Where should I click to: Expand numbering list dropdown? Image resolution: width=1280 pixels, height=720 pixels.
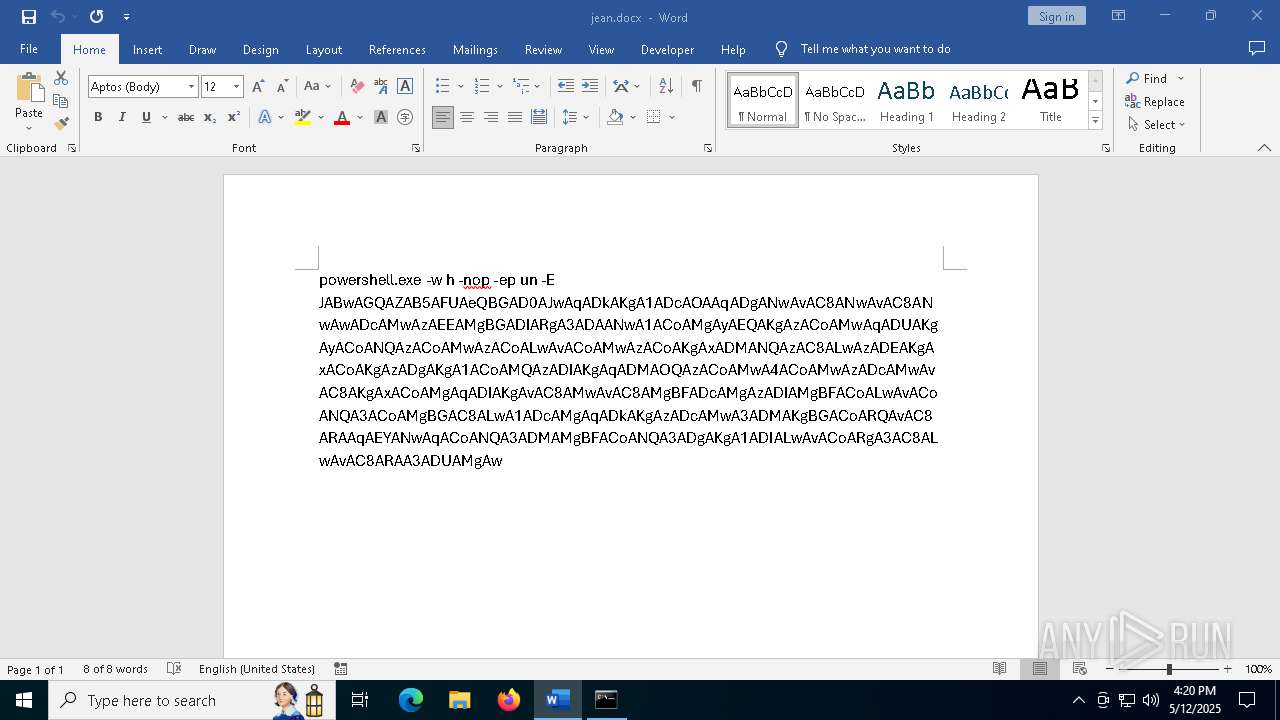click(x=500, y=87)
